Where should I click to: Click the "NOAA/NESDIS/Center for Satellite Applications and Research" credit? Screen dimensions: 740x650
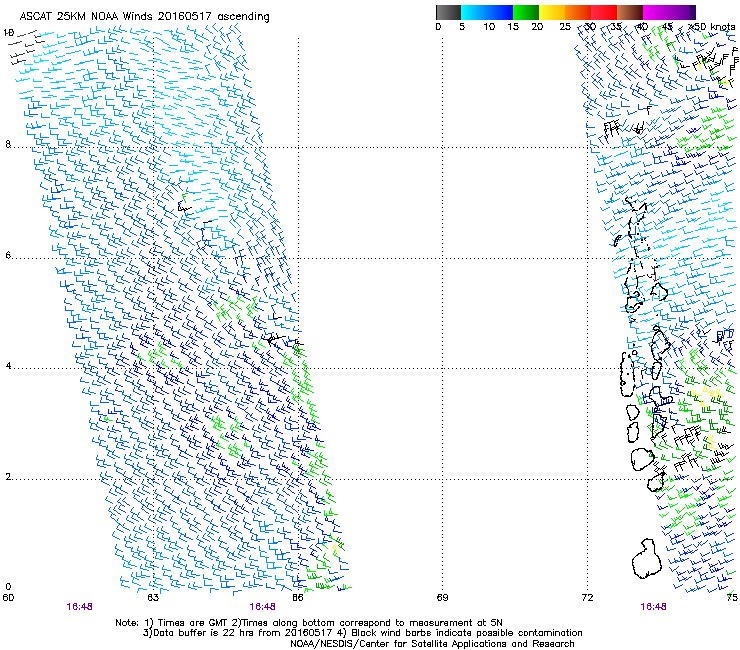[432, 644]
